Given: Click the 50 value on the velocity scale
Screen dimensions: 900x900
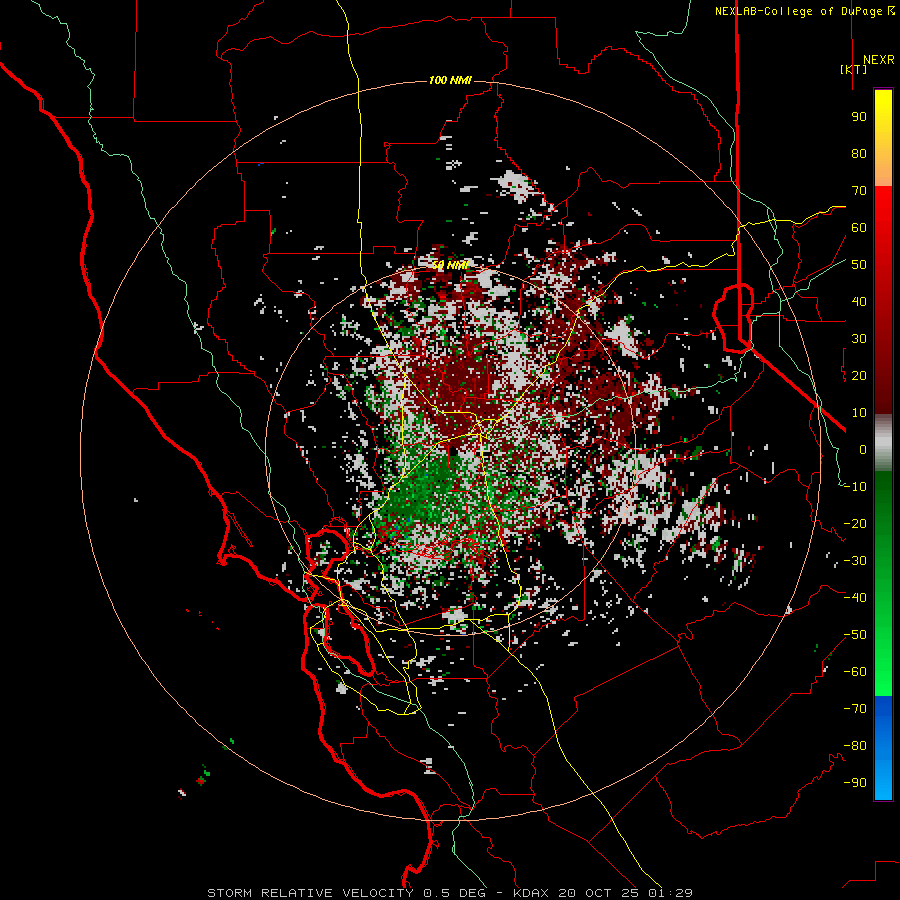Looking at the screenshot, I should [x=859, y=265].
